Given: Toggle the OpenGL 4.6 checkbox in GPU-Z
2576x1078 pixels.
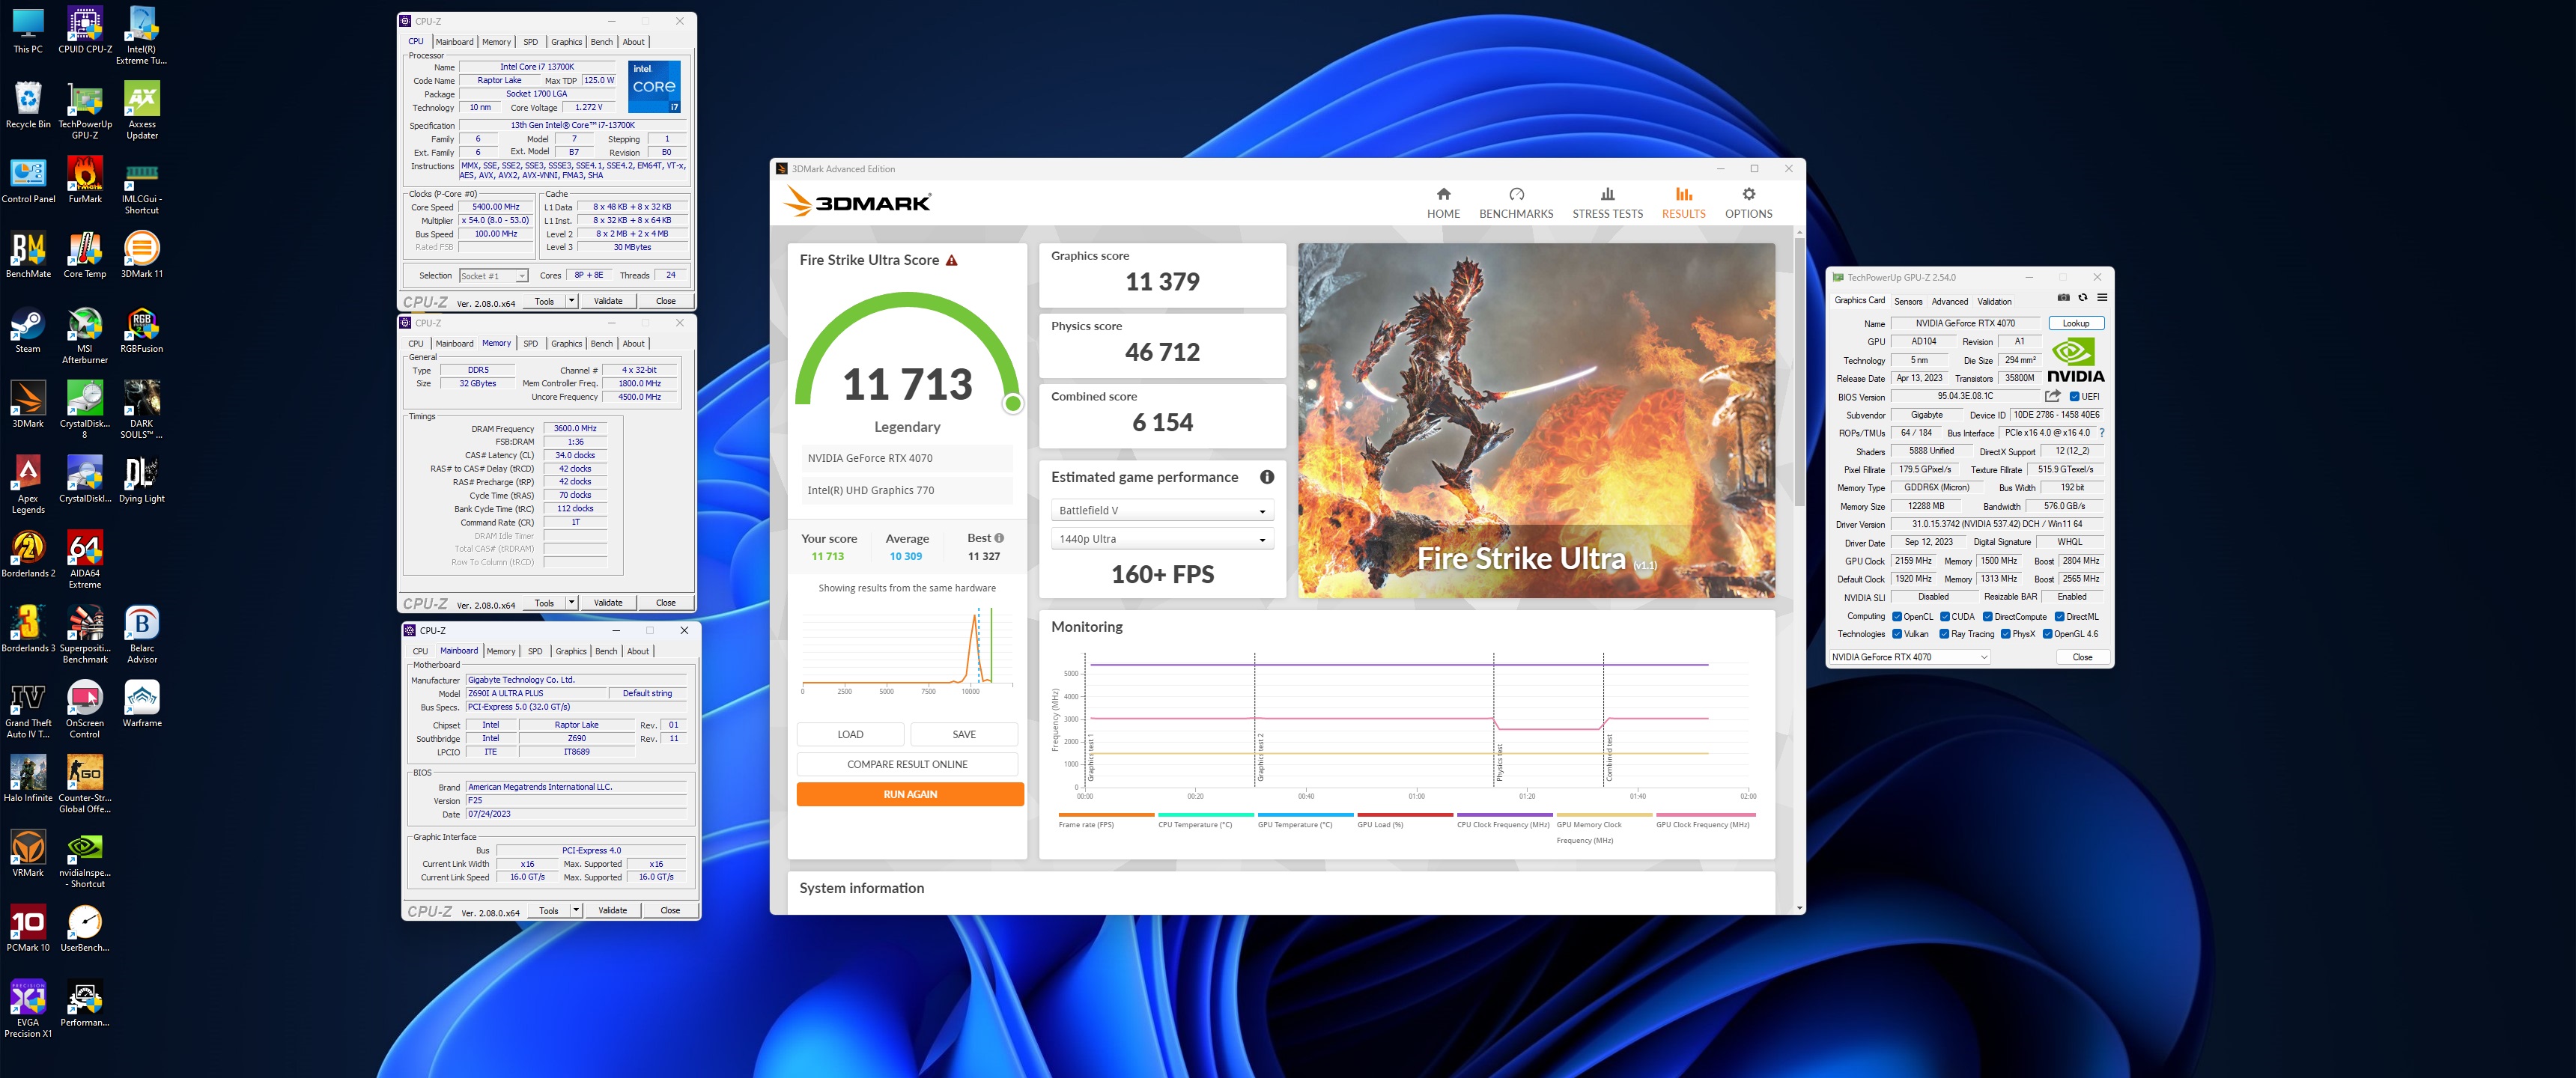Looking at the screenshot, I should [2048, 634].
